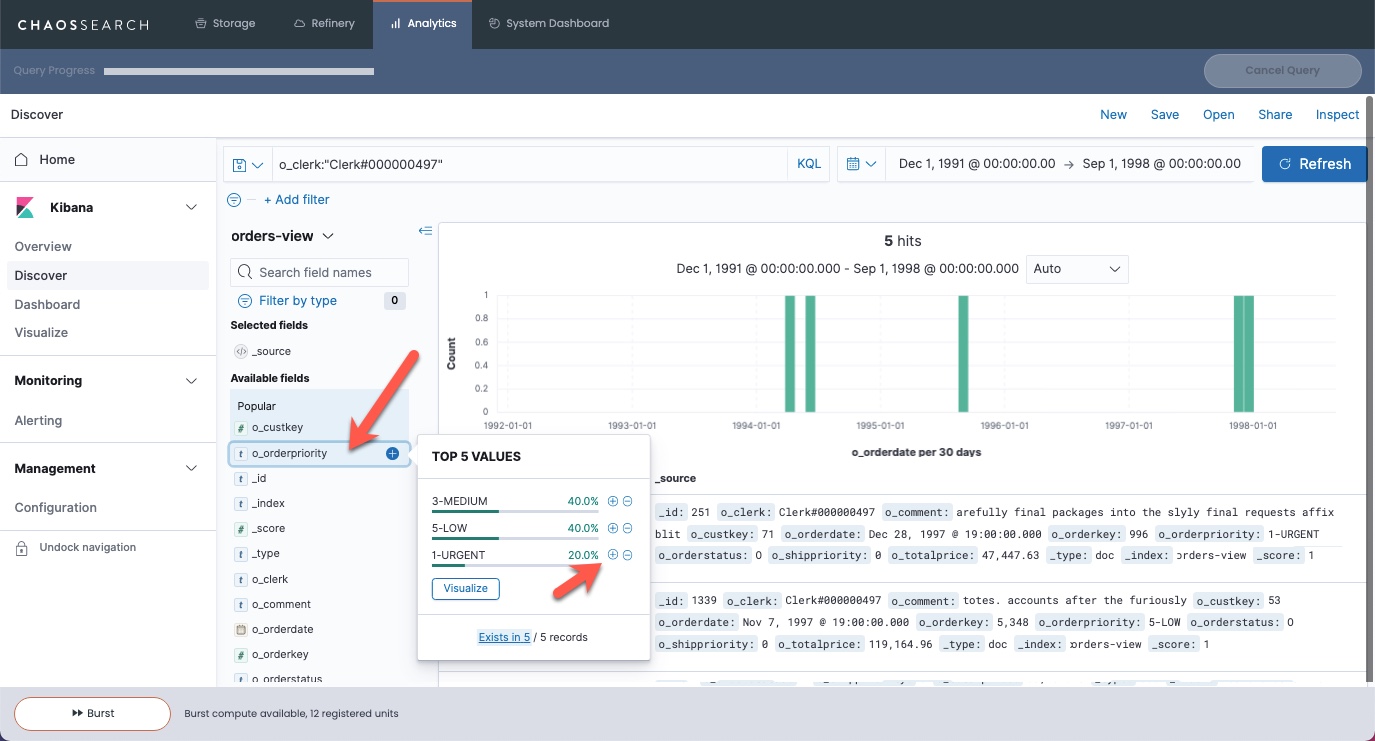Add o_orderpriority field as column
This screenshot has width=1375, height=741.
[392, 453]
